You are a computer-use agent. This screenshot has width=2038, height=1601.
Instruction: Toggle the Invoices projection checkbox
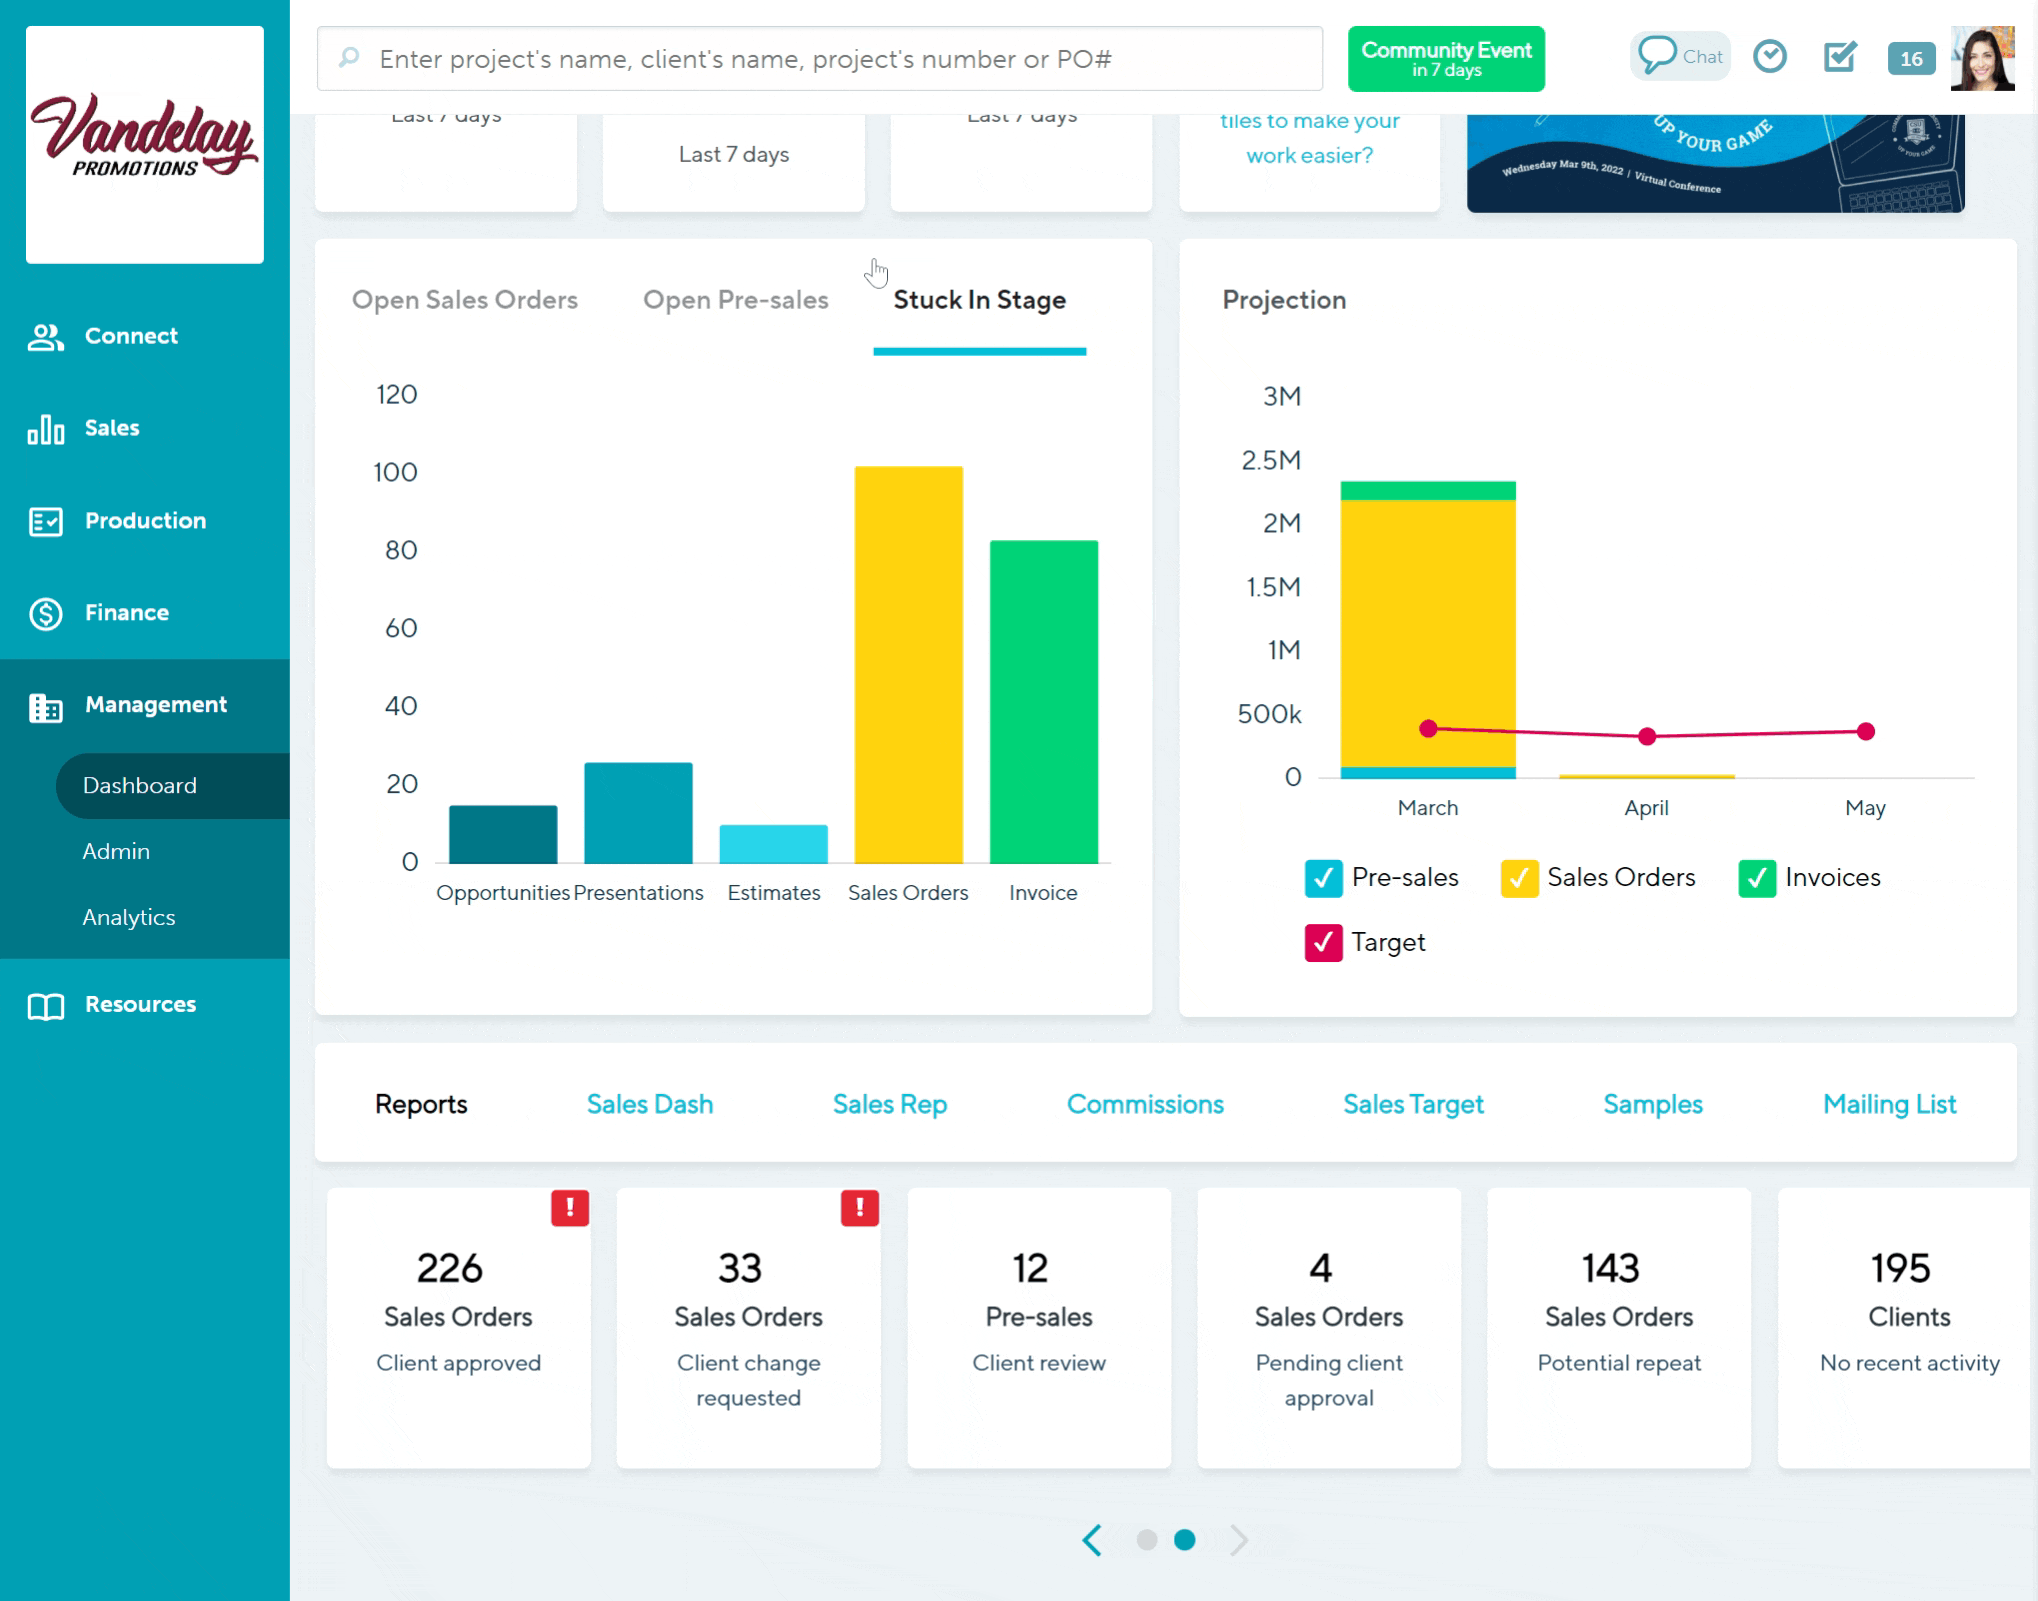pyautogui.click(x=1756, y=878)
